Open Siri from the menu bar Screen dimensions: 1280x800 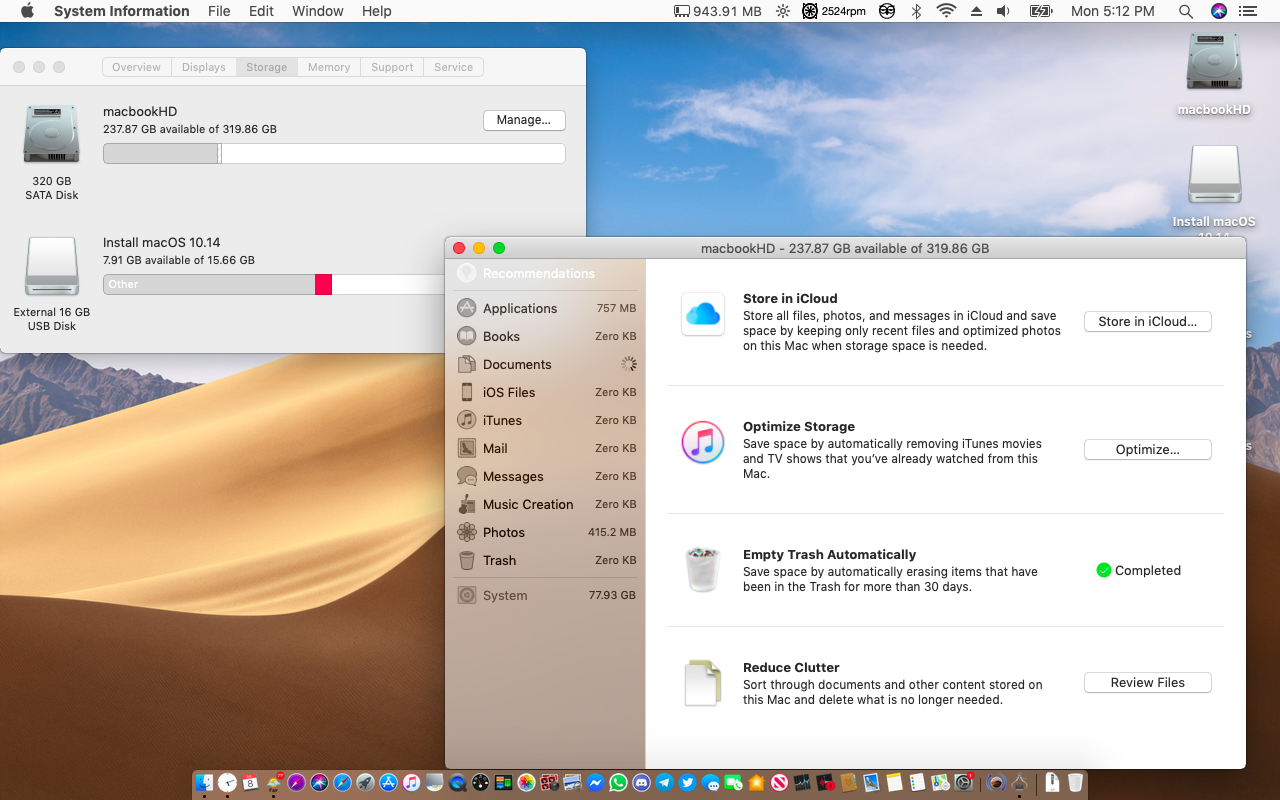(1218, 11)
